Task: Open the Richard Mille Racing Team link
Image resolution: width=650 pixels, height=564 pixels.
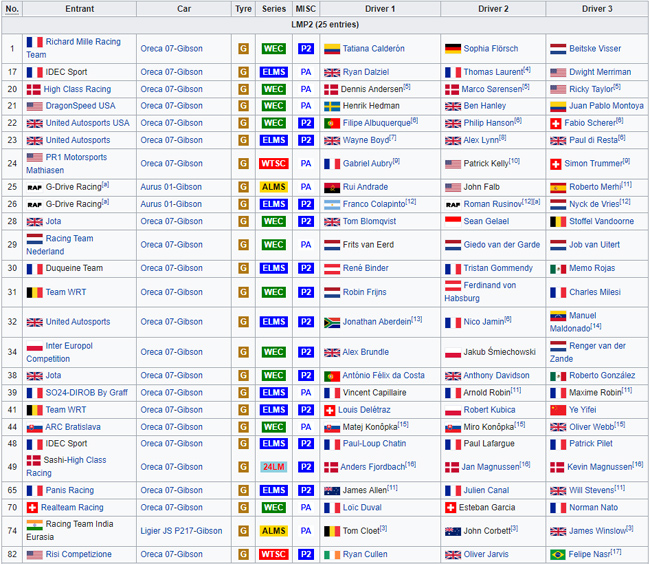Action: click(73, 48)
